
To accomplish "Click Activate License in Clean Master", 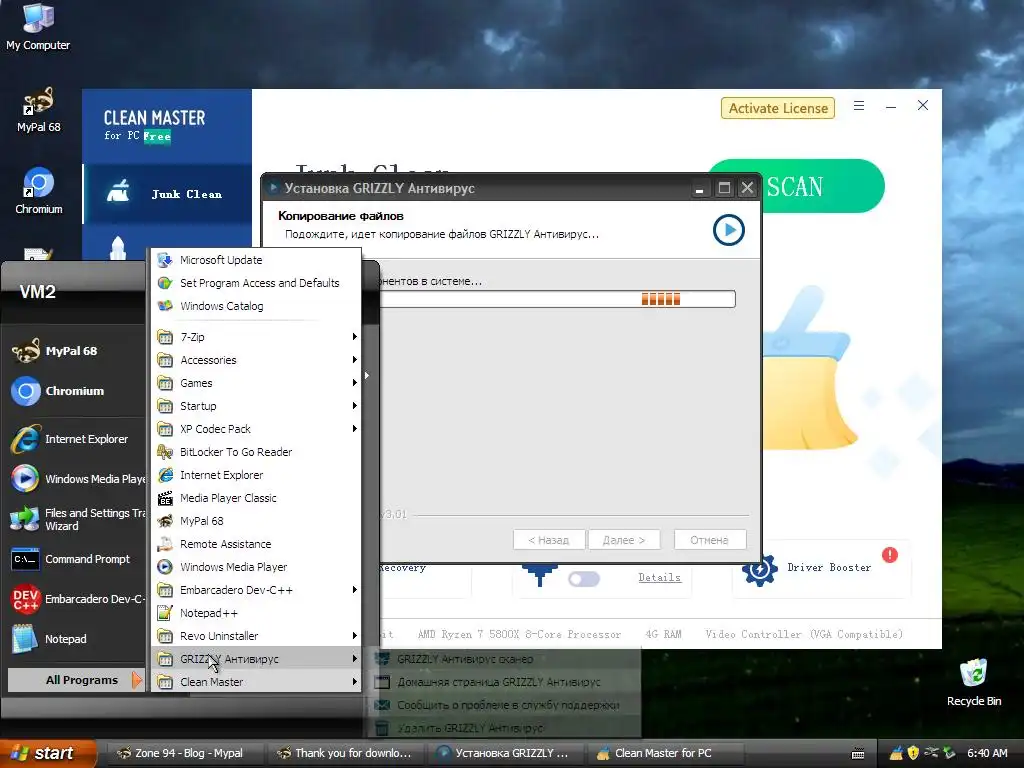I will 778,108.
